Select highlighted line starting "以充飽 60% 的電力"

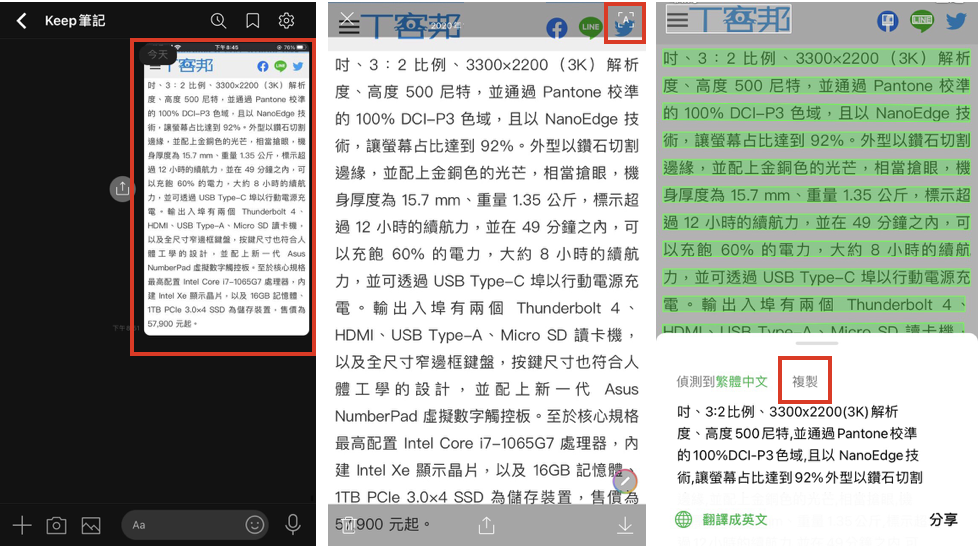pos(816,250)
